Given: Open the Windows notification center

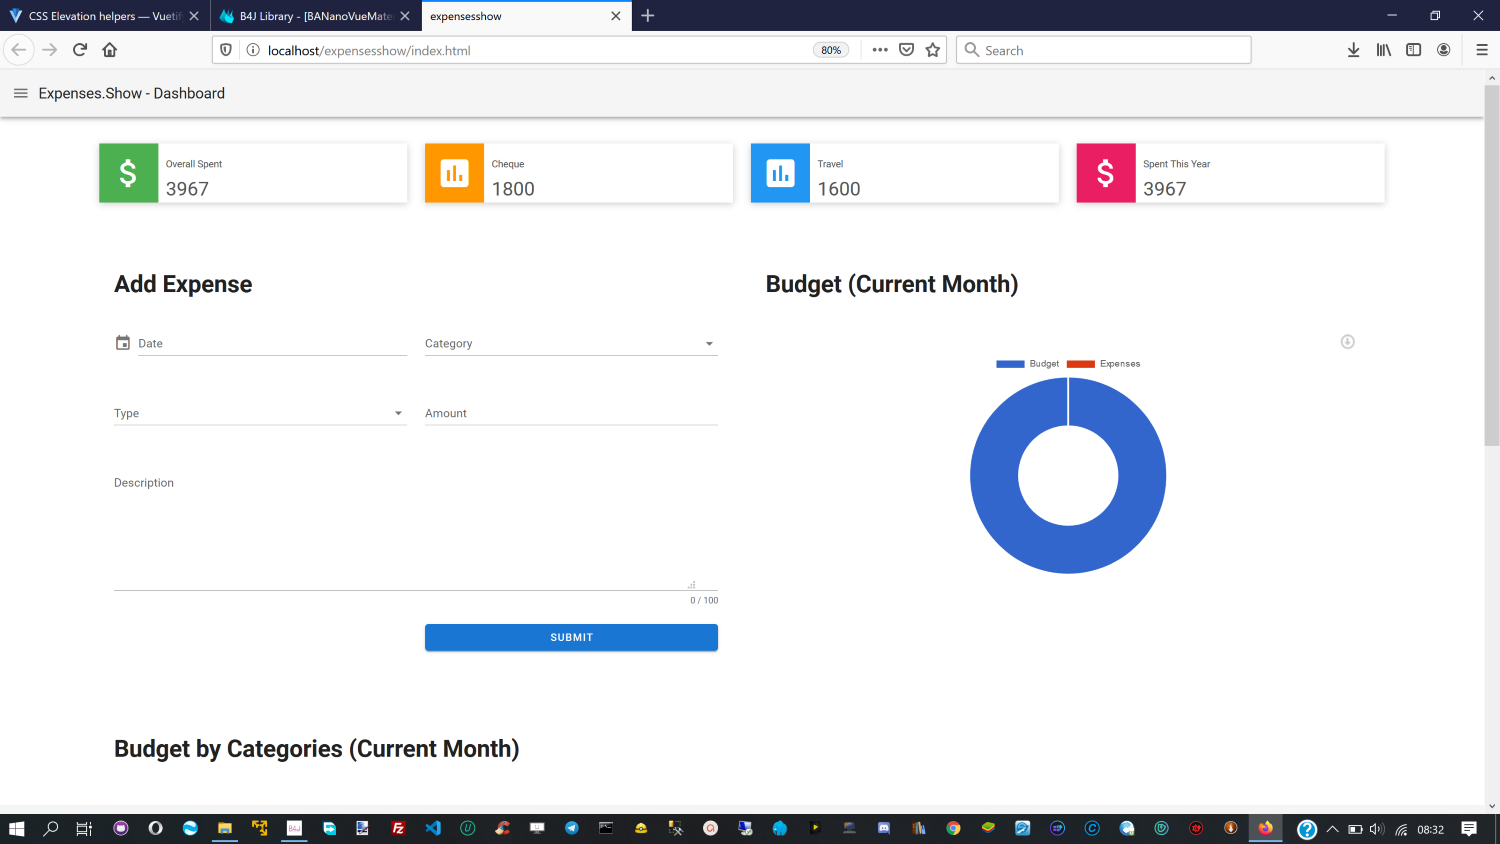Looking at the screenshot, I should pos(1469,828).
